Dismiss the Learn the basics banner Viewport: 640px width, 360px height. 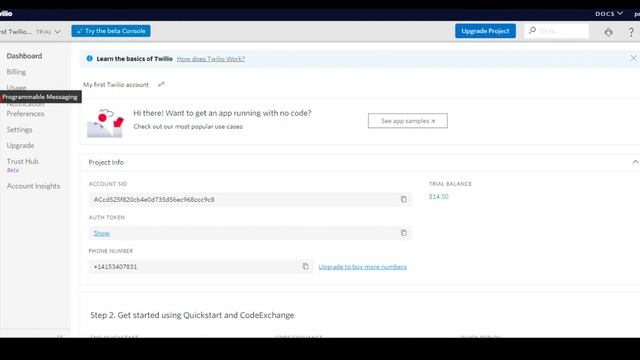(x=633, y=58)
